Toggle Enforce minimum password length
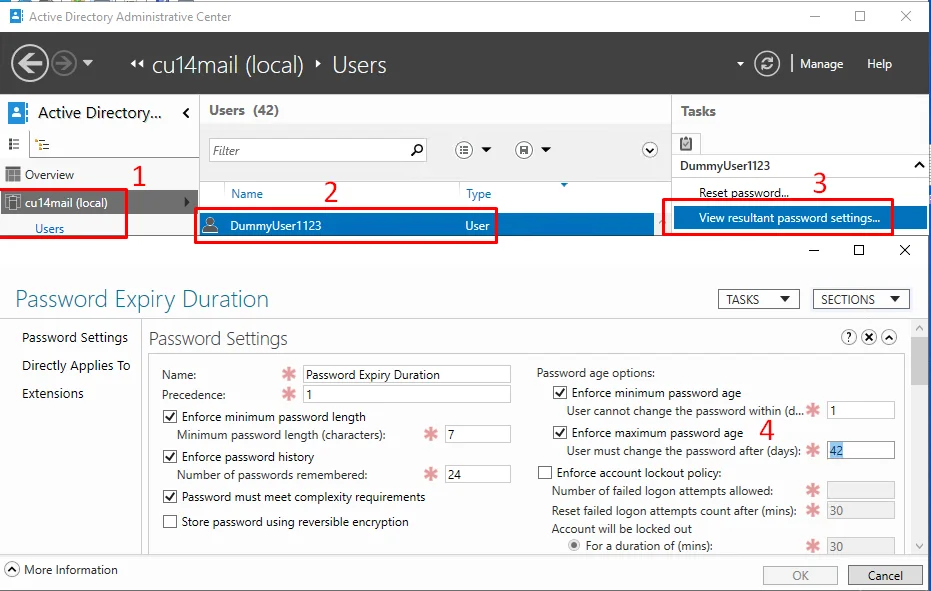The height and width of the screenshot is (591, 931). [170, 416]
